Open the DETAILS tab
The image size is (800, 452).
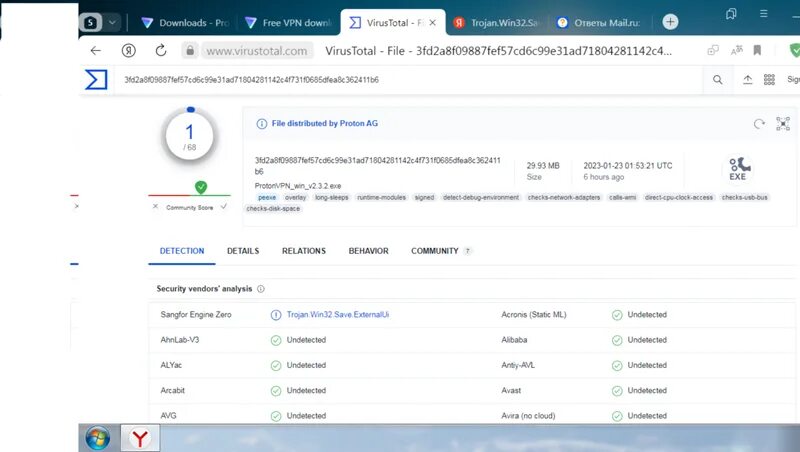click(243, 251)
